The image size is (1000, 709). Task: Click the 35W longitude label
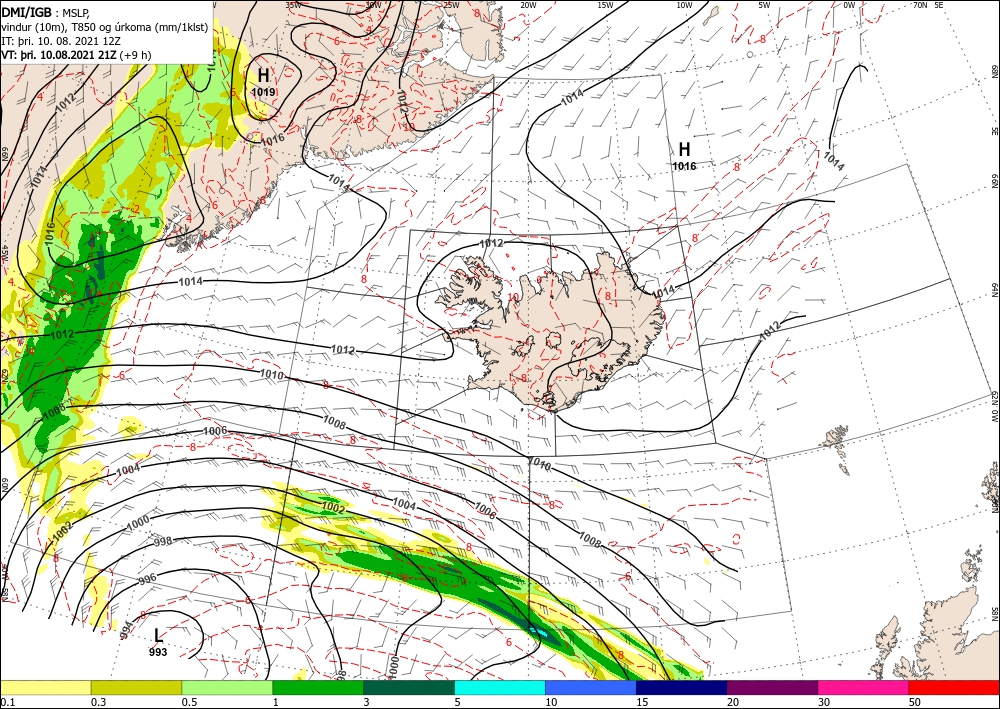[x=293, y=5]
